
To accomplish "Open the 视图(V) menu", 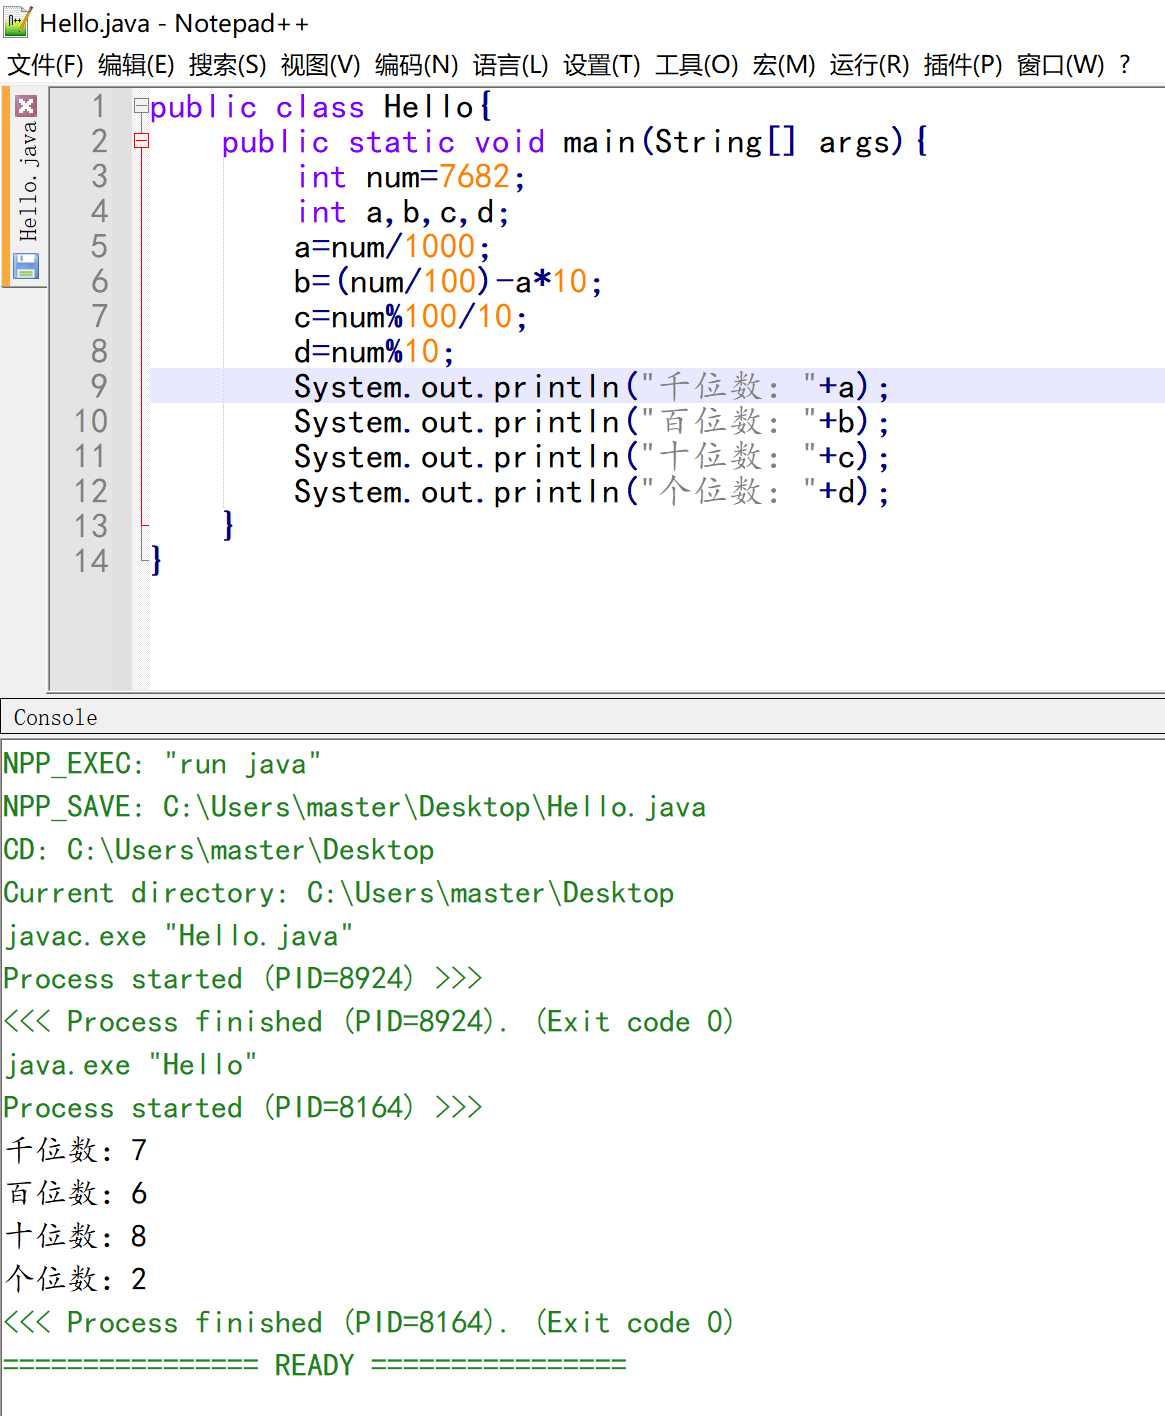I will [x=320, y=65].
